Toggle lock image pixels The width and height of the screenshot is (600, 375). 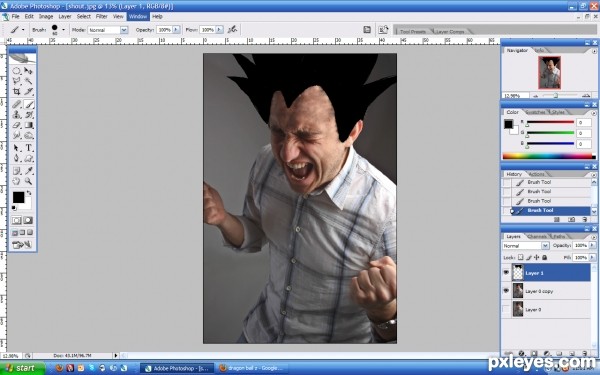click(529, 258)
